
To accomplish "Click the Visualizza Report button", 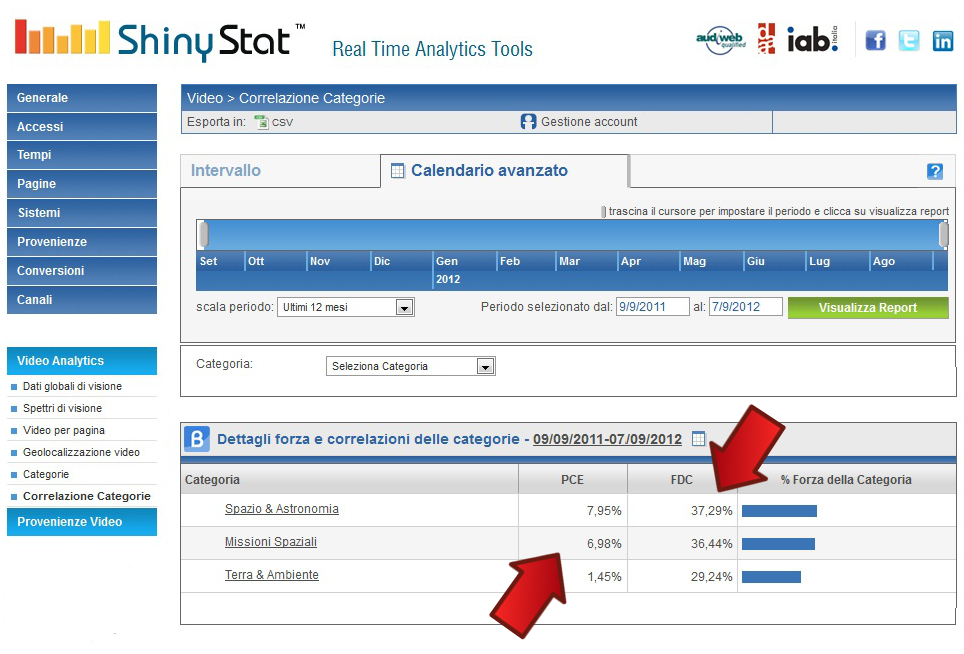I will click(x=868, y=307).
